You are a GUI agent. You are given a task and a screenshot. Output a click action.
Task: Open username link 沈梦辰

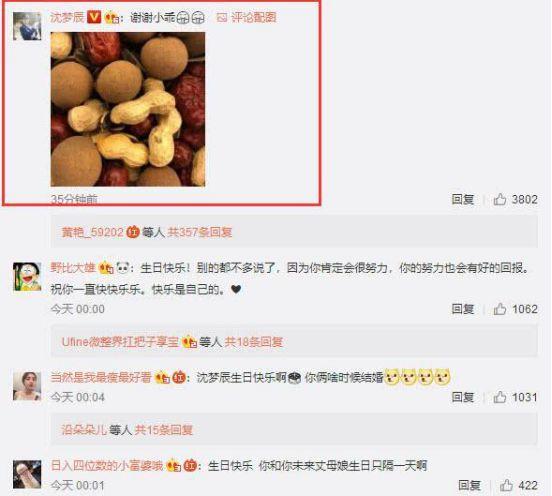pos(67,17)
